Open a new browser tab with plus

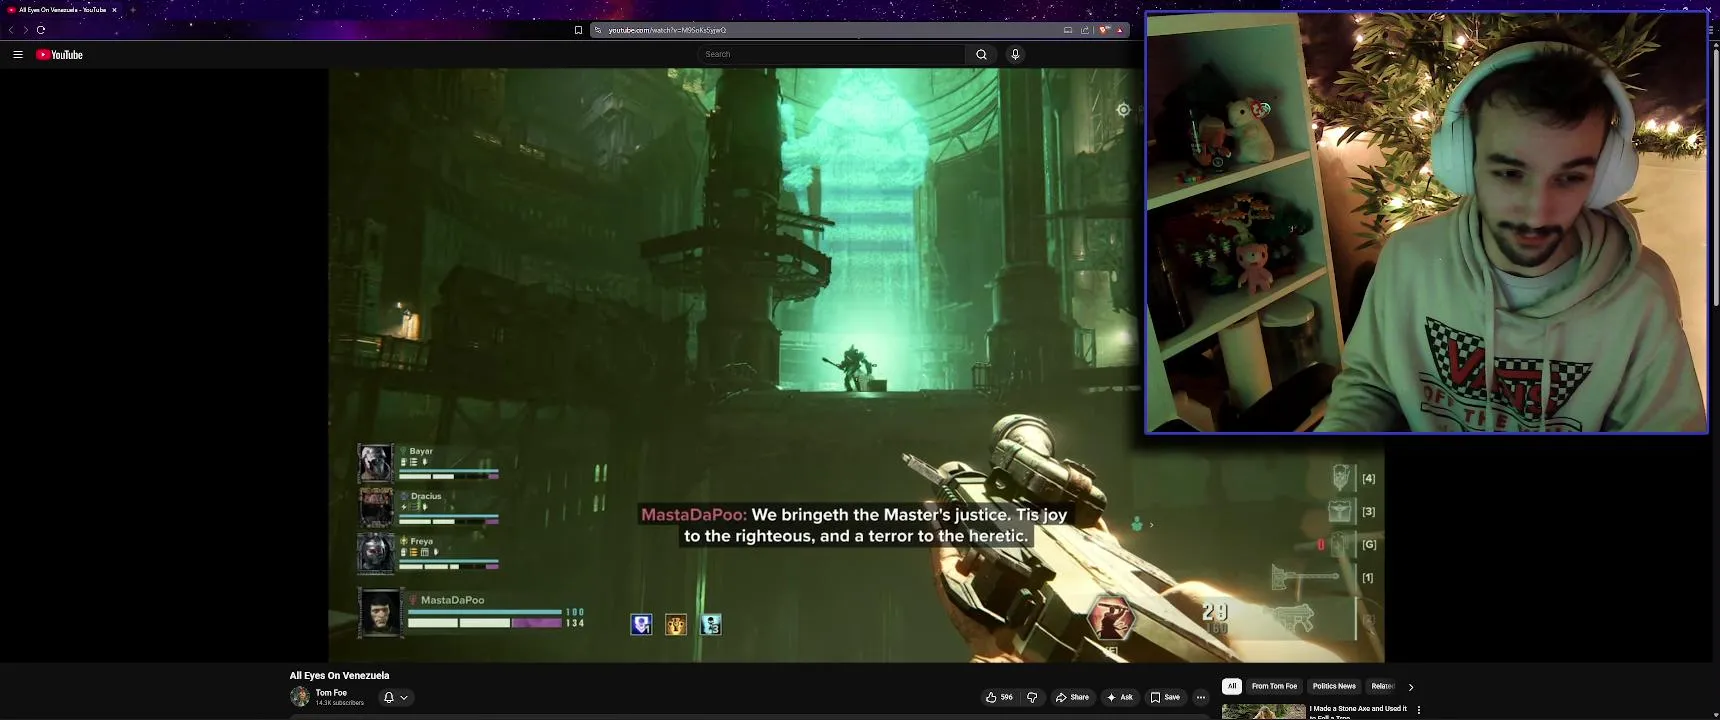[x=132, y=10]
